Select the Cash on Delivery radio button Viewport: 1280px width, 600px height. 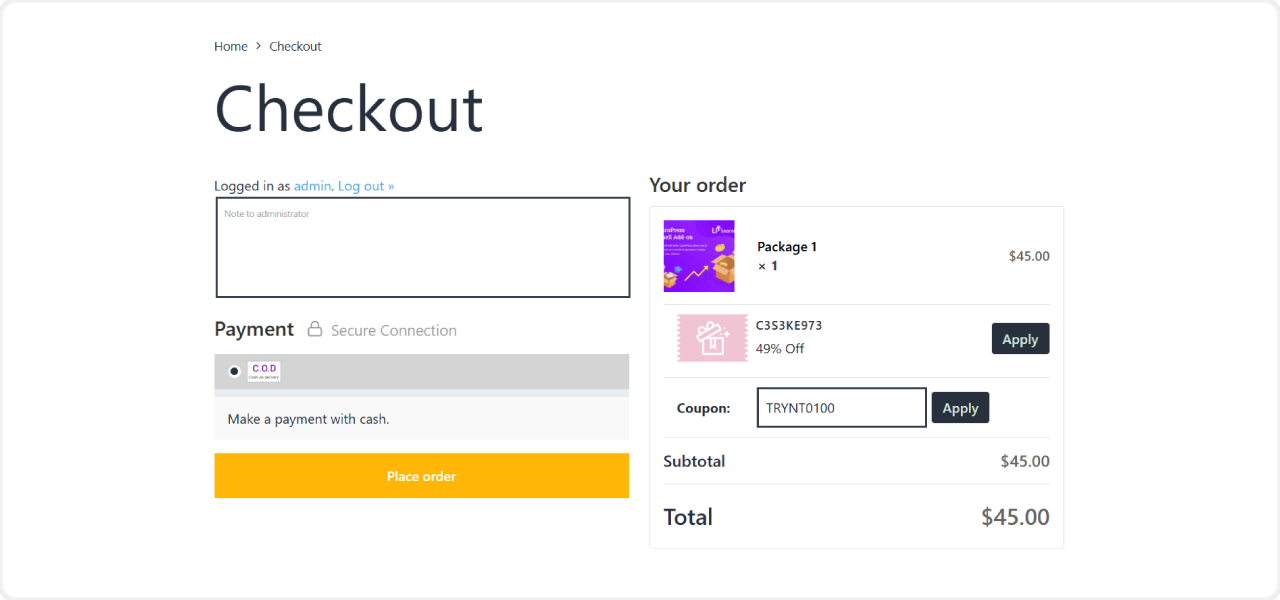(x=233, y=370)
